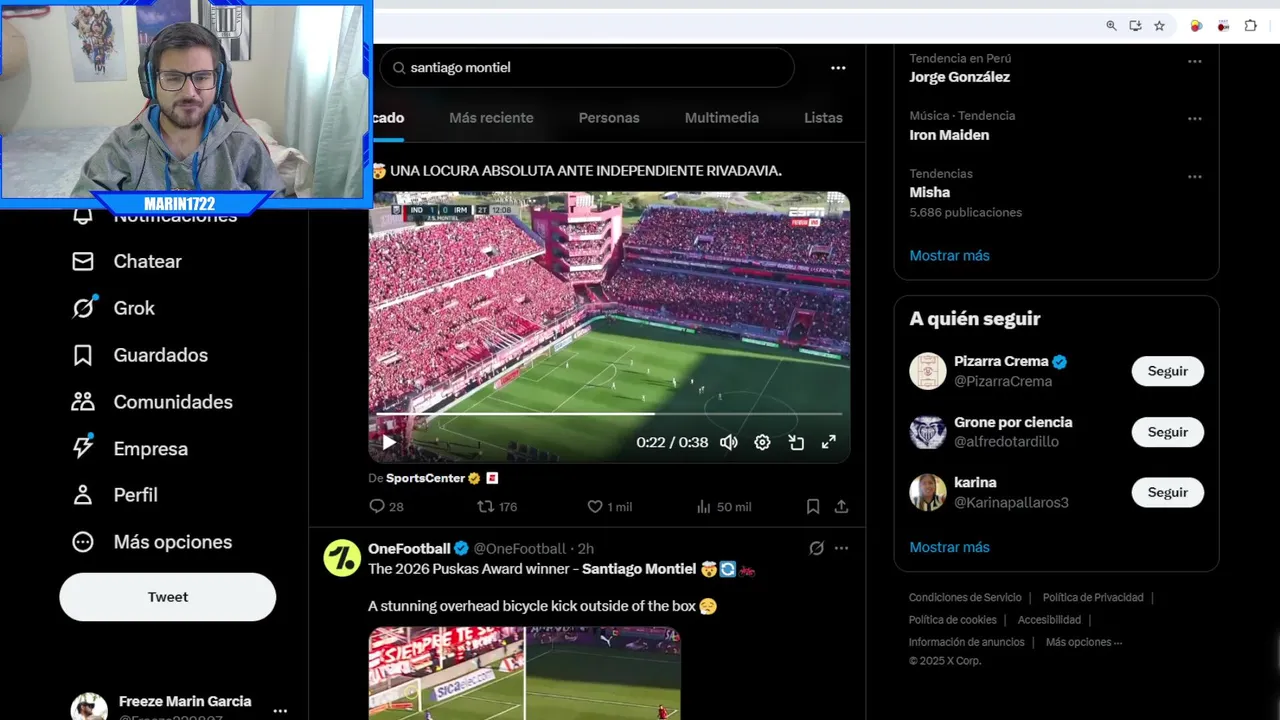Click the santiago montiel search field
Image resolution: width=1280 pixels, height=720 pixels.
point(587,68)
